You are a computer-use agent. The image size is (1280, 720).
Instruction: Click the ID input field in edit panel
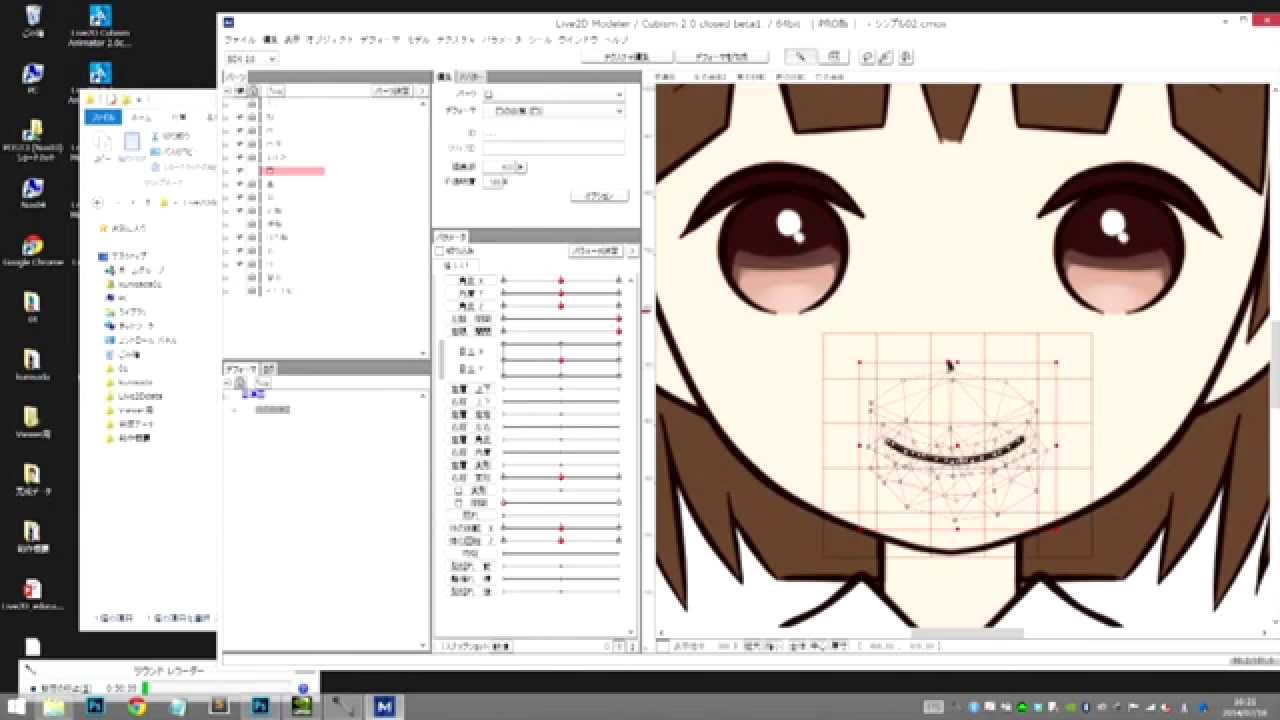(x=553, y=132)
